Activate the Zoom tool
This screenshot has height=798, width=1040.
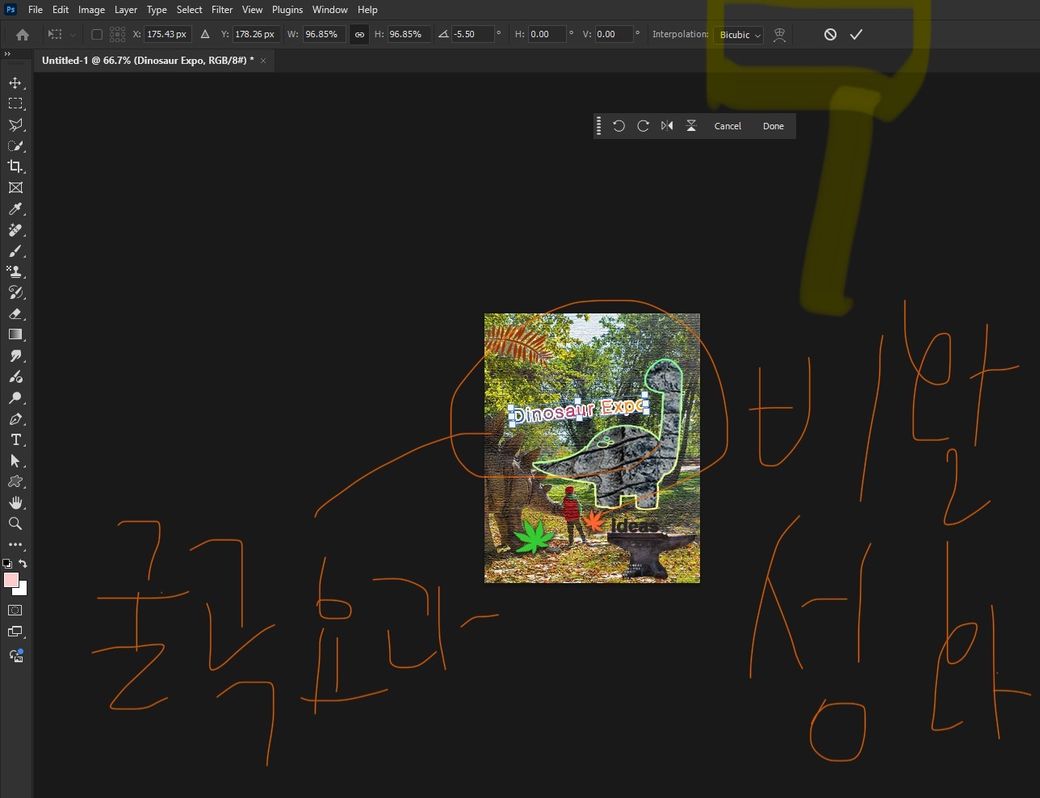click(15, 524)
